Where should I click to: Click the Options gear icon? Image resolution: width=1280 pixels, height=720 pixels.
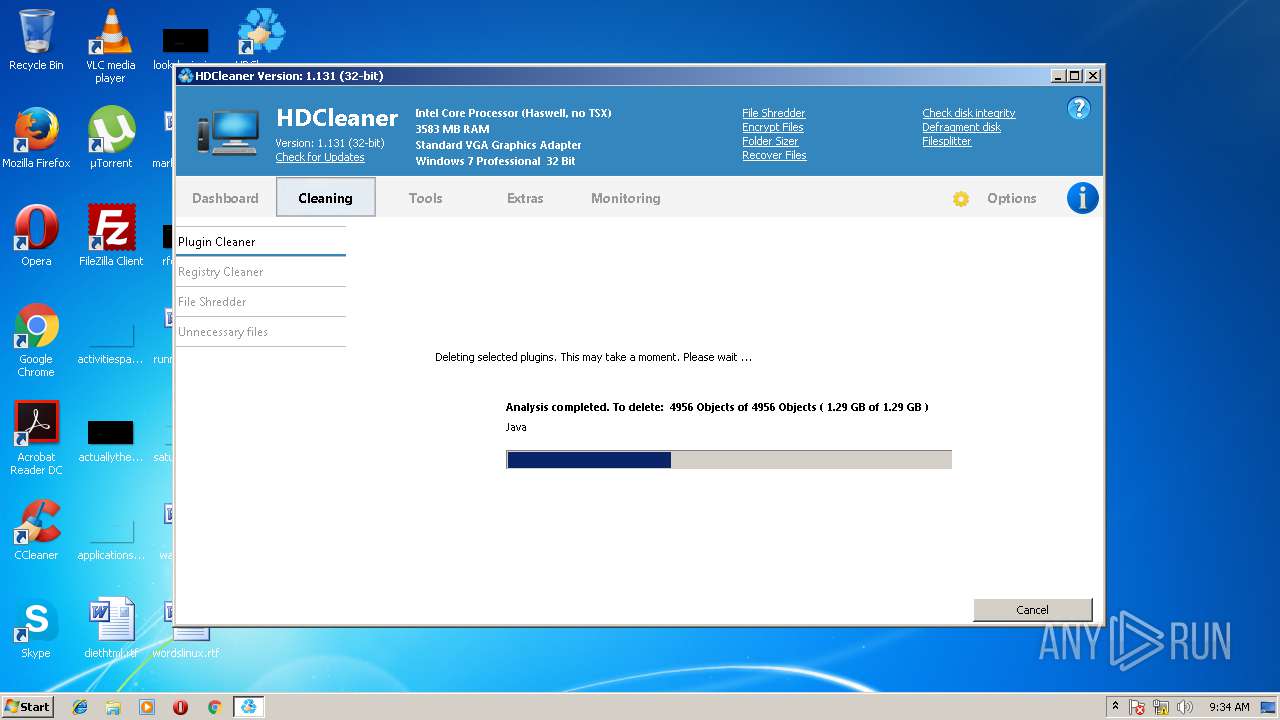point(961,198)
